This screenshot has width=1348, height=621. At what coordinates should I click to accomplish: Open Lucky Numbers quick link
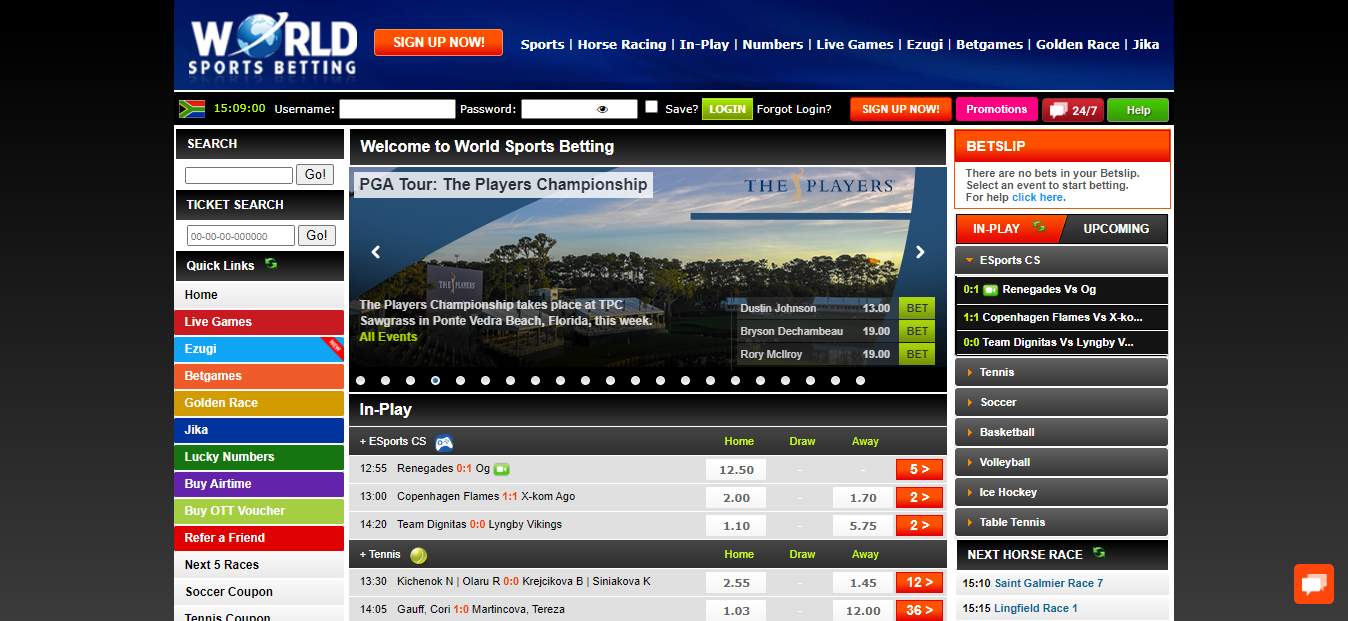[259, 457]
